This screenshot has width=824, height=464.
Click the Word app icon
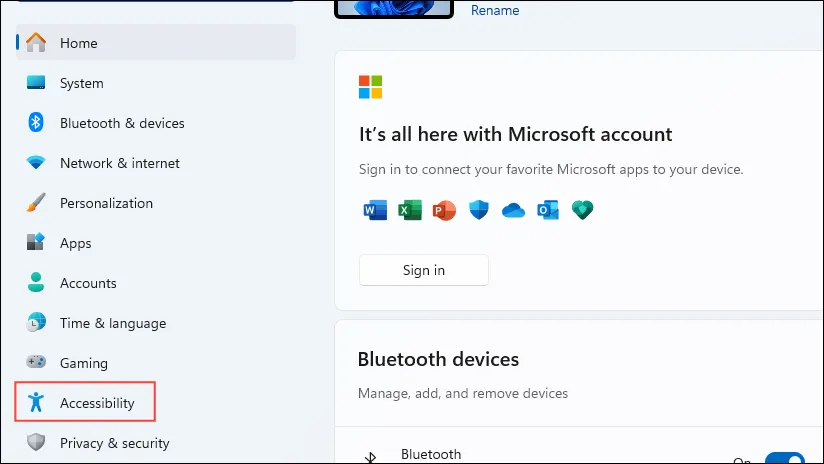375,210
